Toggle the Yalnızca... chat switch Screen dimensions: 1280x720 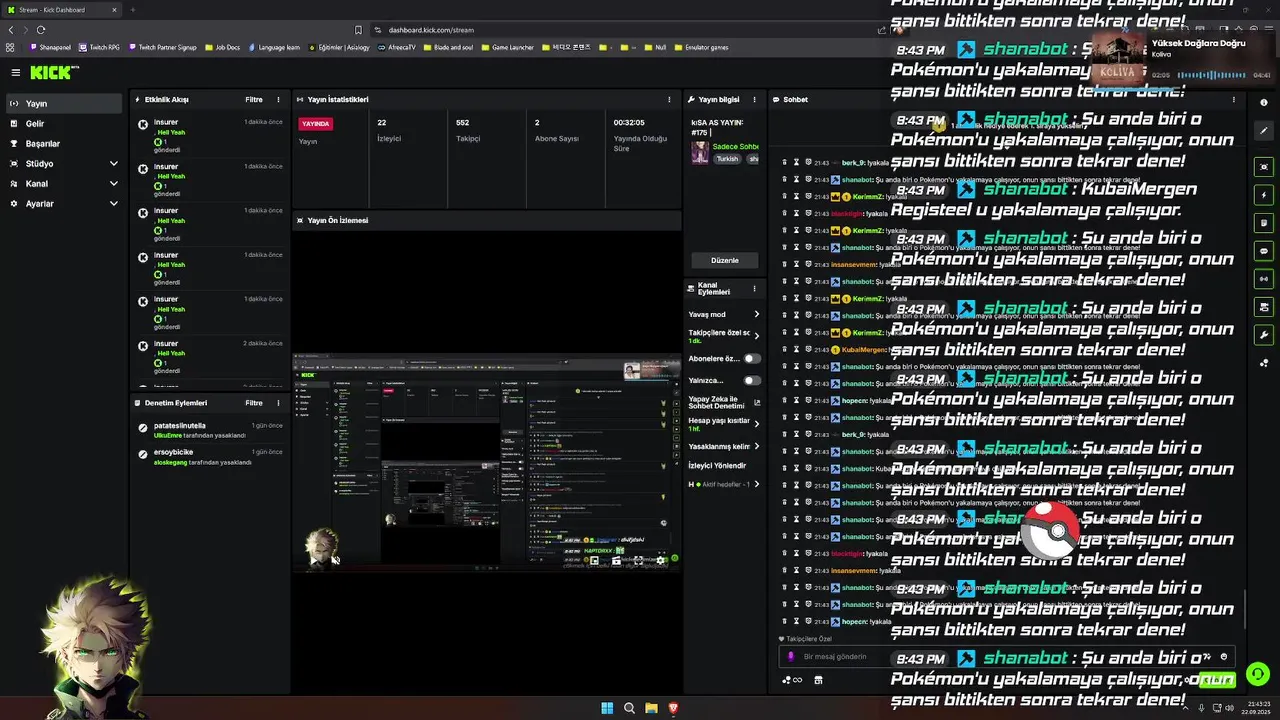point(751,380)
